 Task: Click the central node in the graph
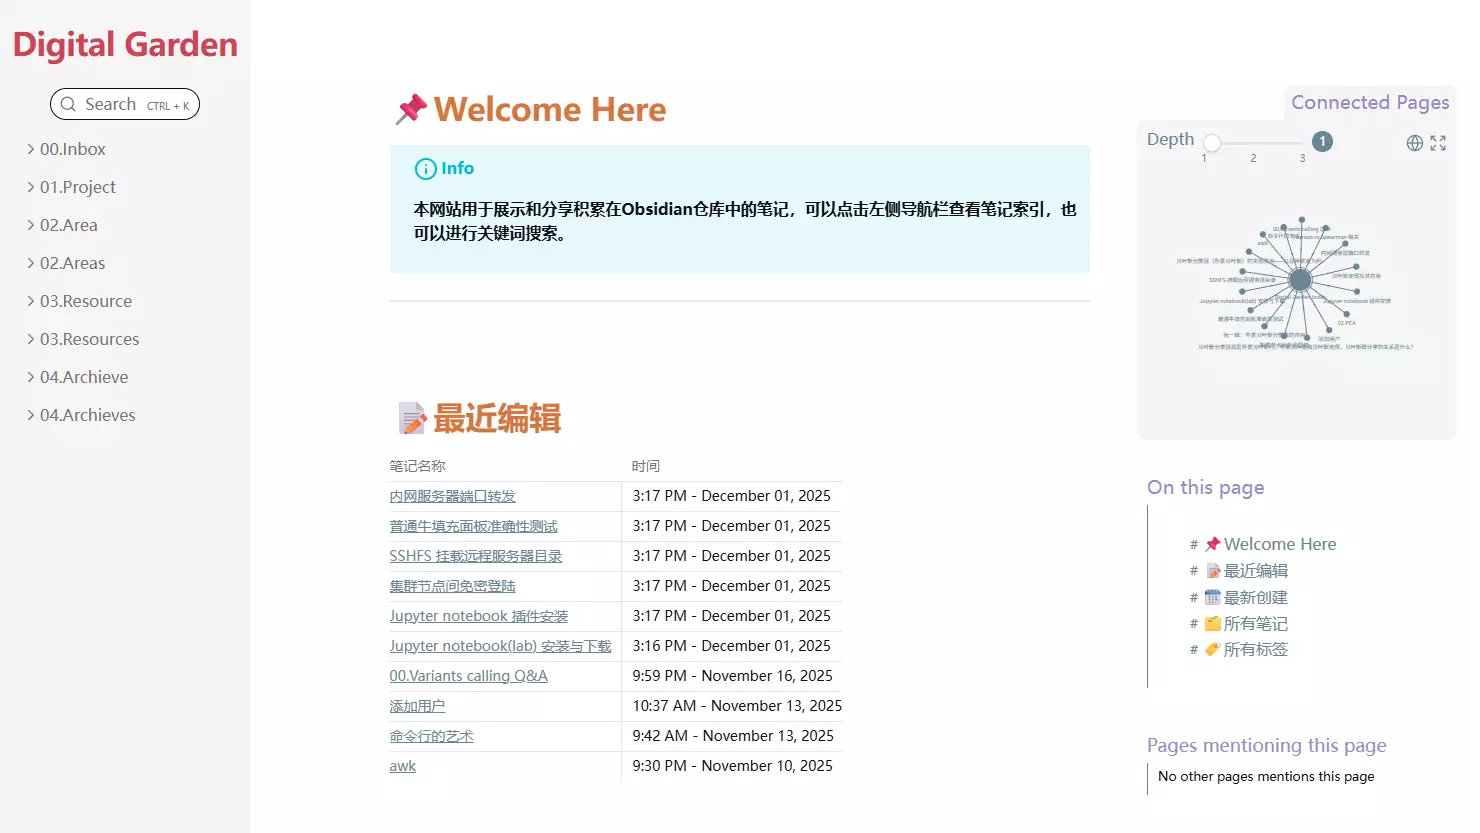tap(1300, 280)
